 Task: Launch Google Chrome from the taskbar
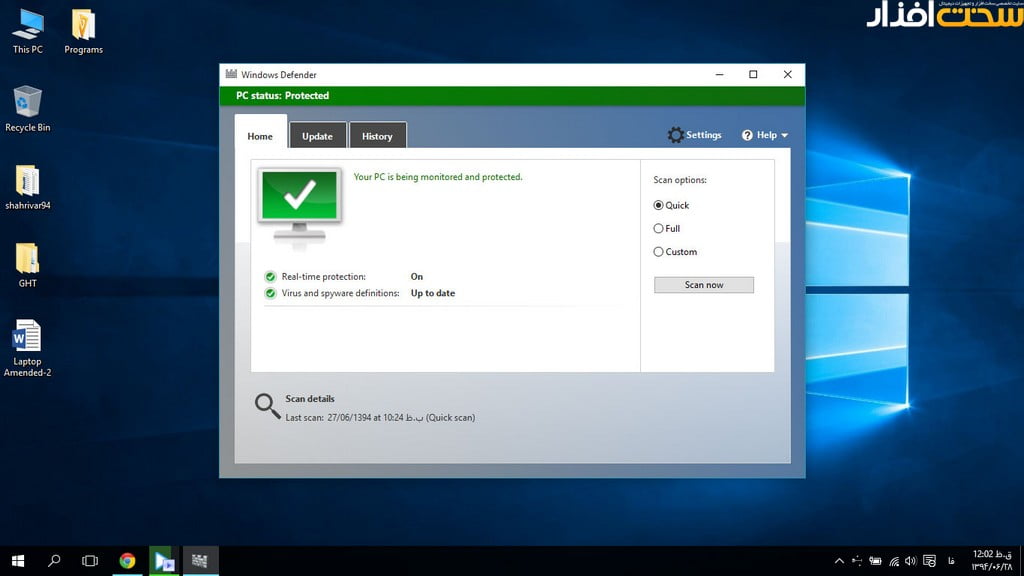(x=127, y=561)
